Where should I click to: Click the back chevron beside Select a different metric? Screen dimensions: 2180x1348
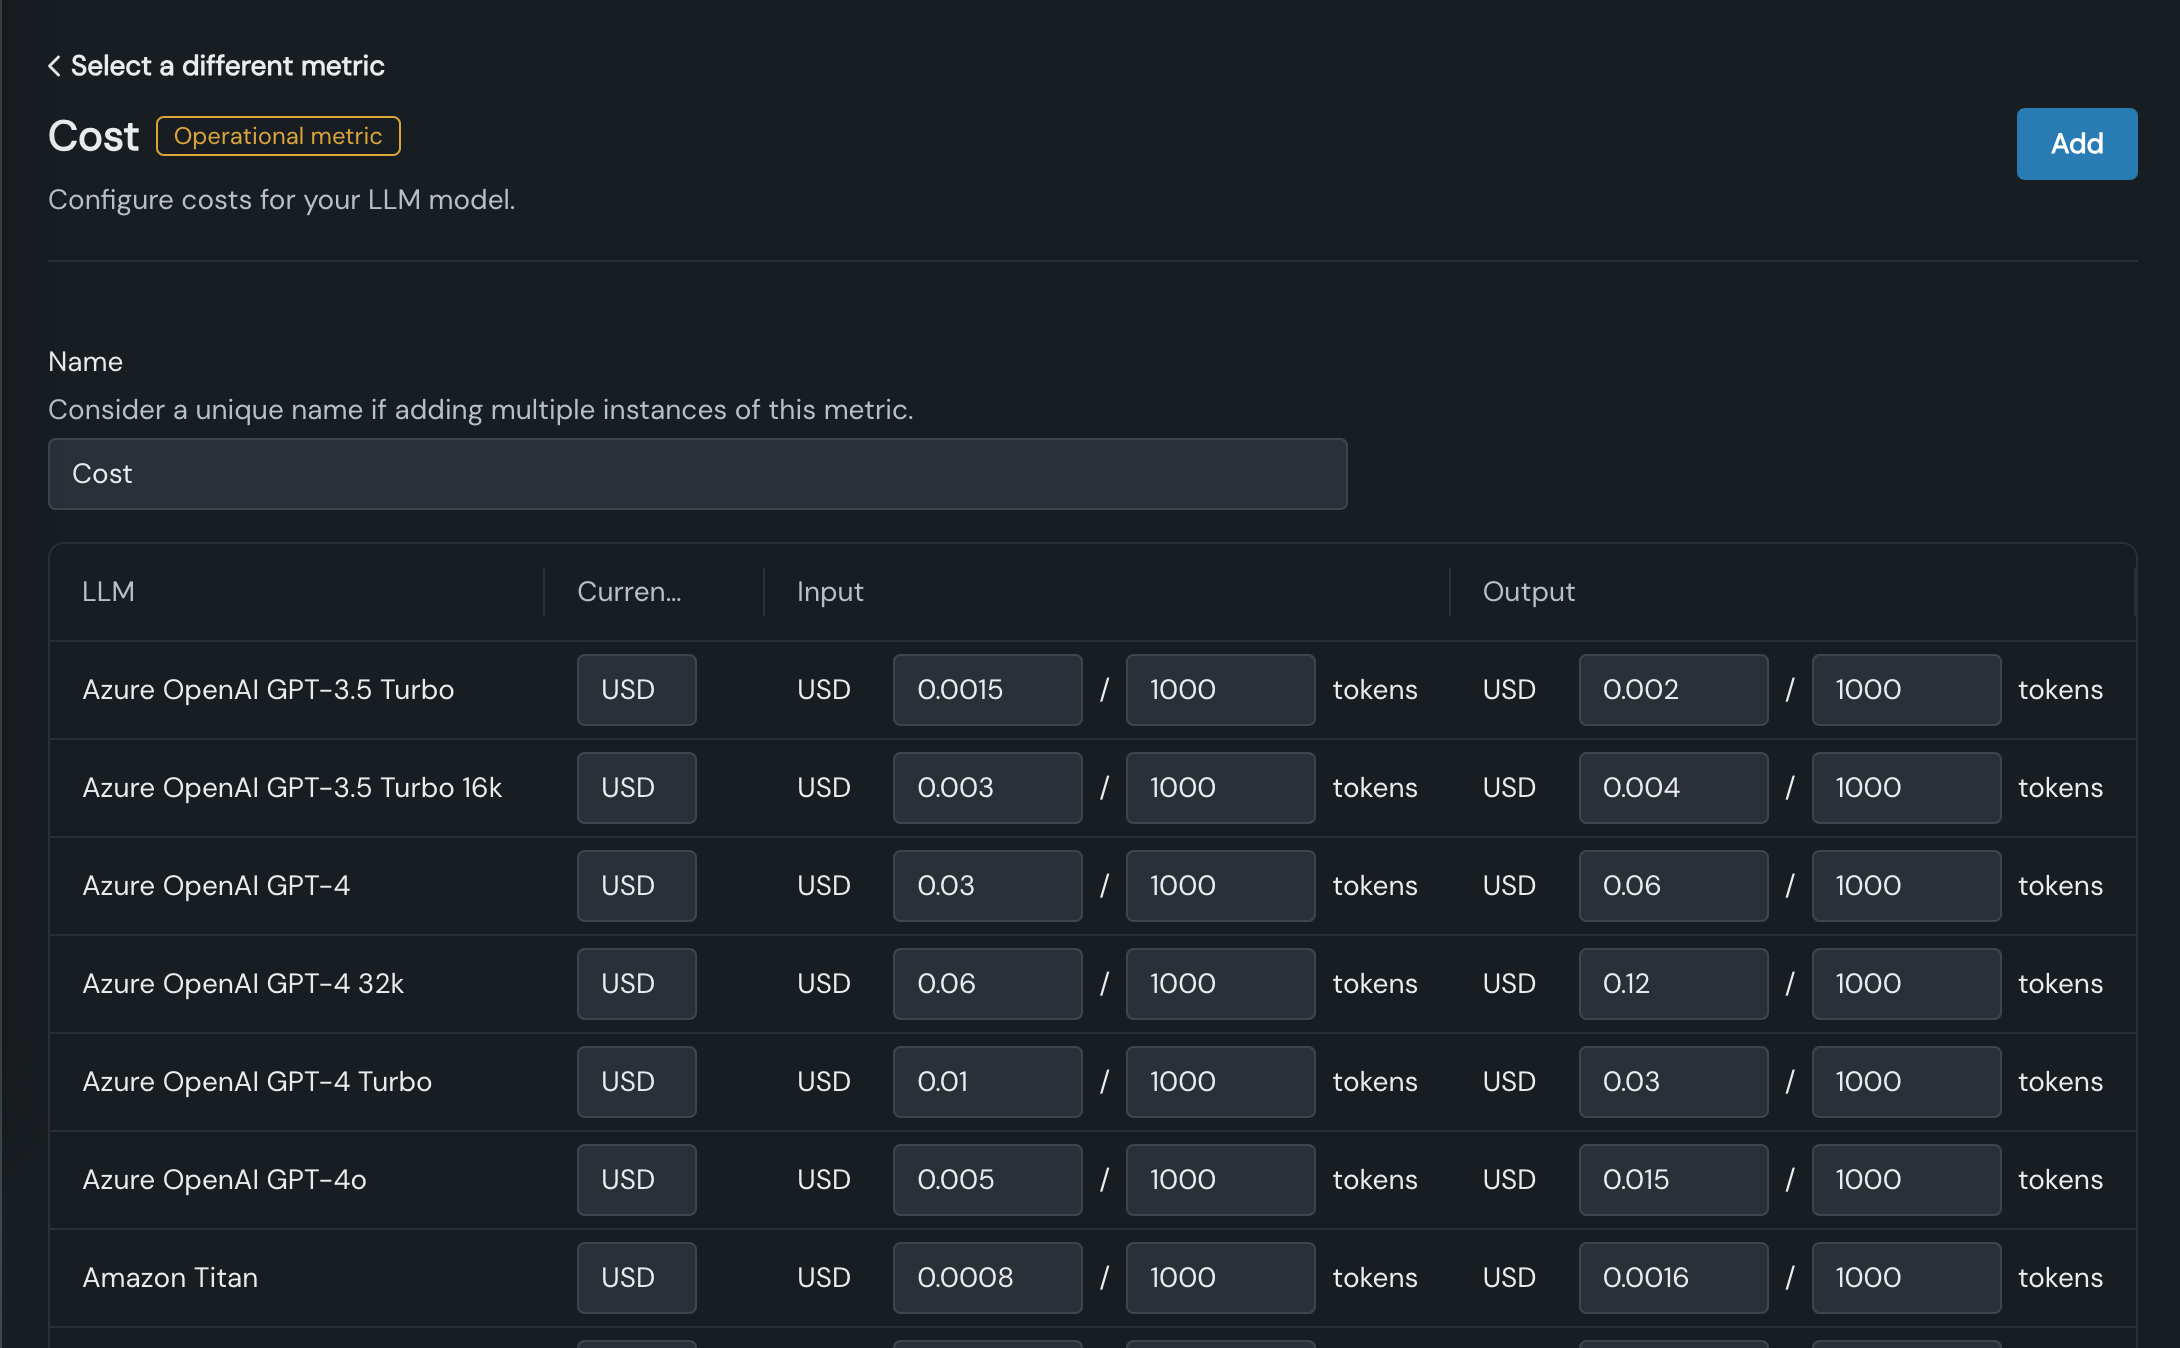tap(55, 66)
